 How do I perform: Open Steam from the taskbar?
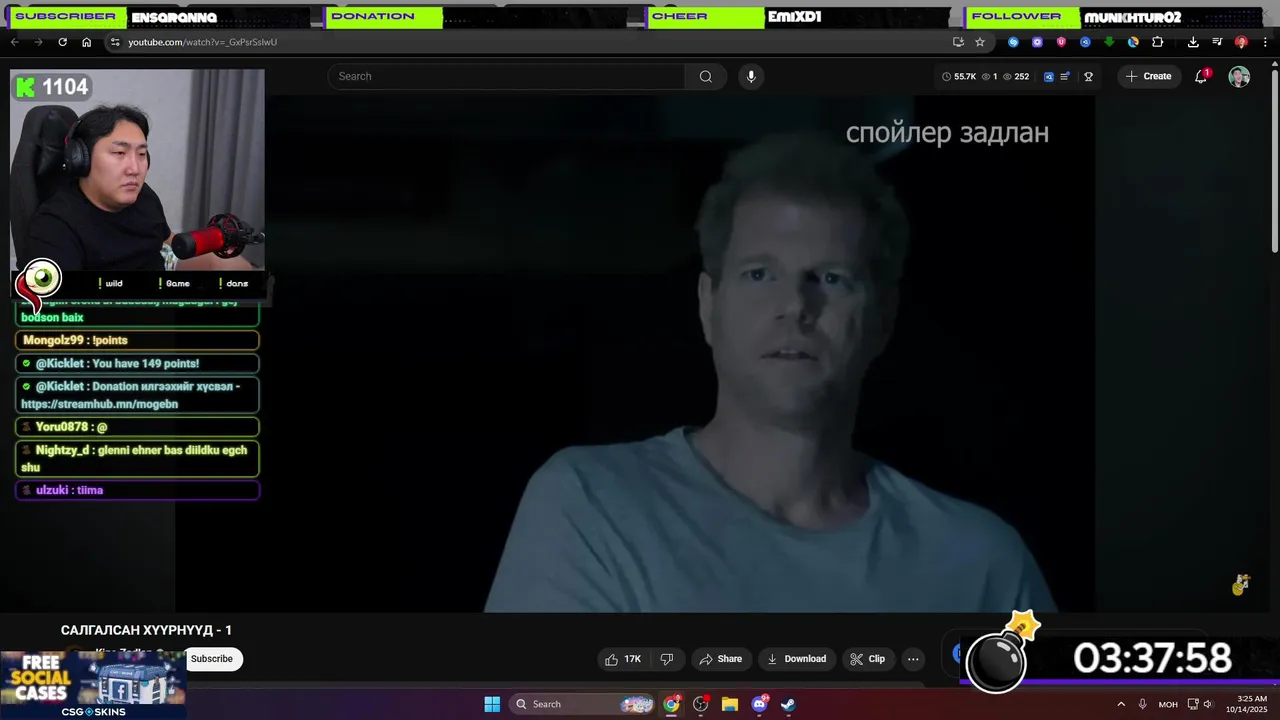pos(788,704)
